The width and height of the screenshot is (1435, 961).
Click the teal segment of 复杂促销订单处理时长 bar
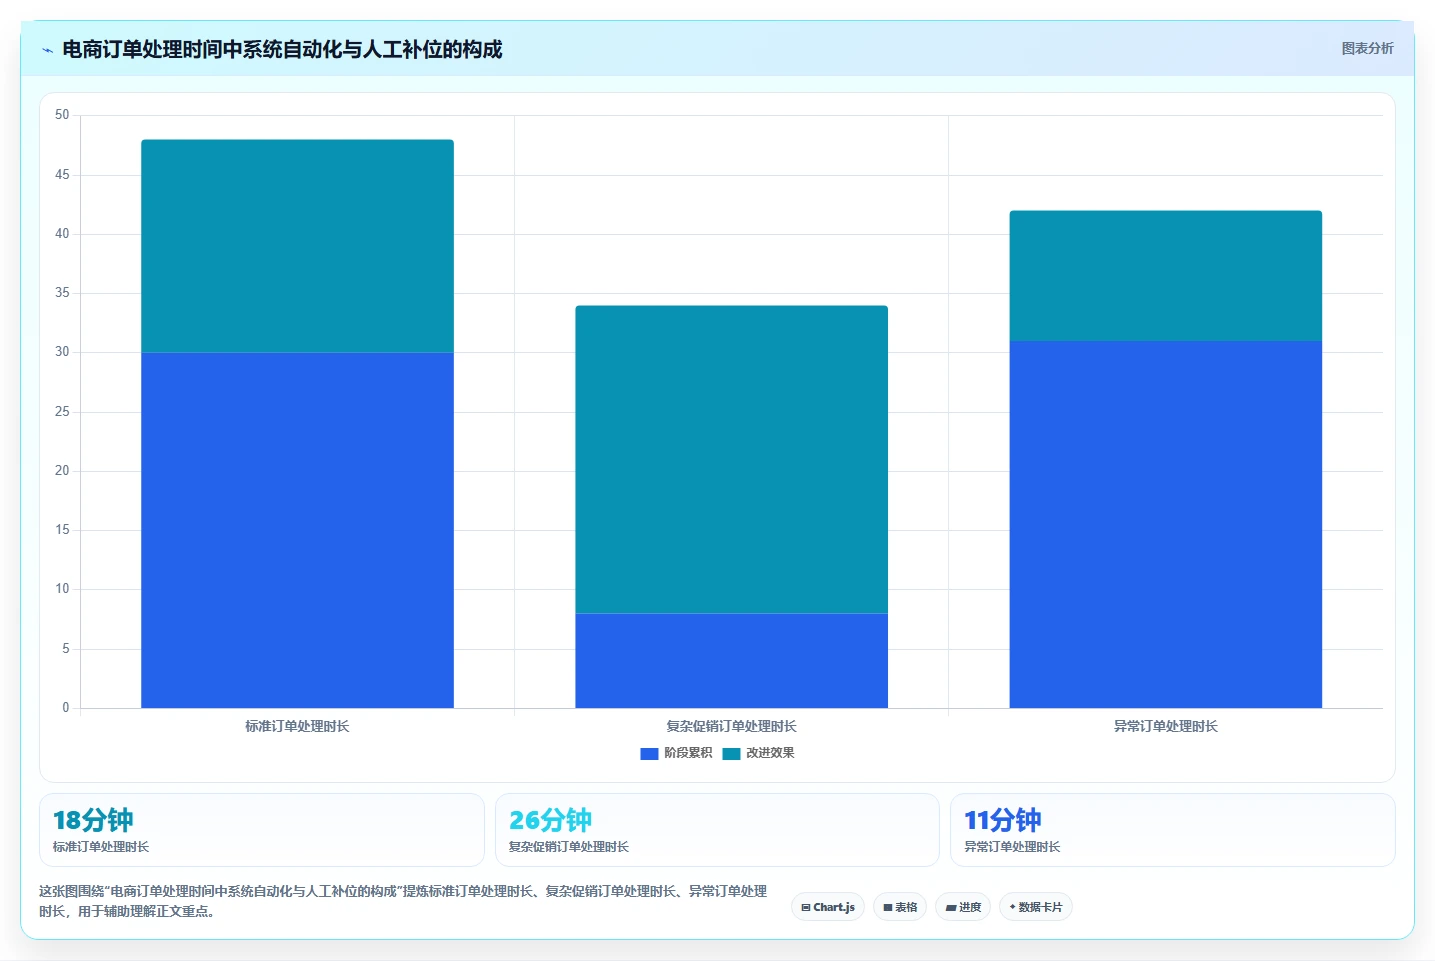(x=731, y=459)
